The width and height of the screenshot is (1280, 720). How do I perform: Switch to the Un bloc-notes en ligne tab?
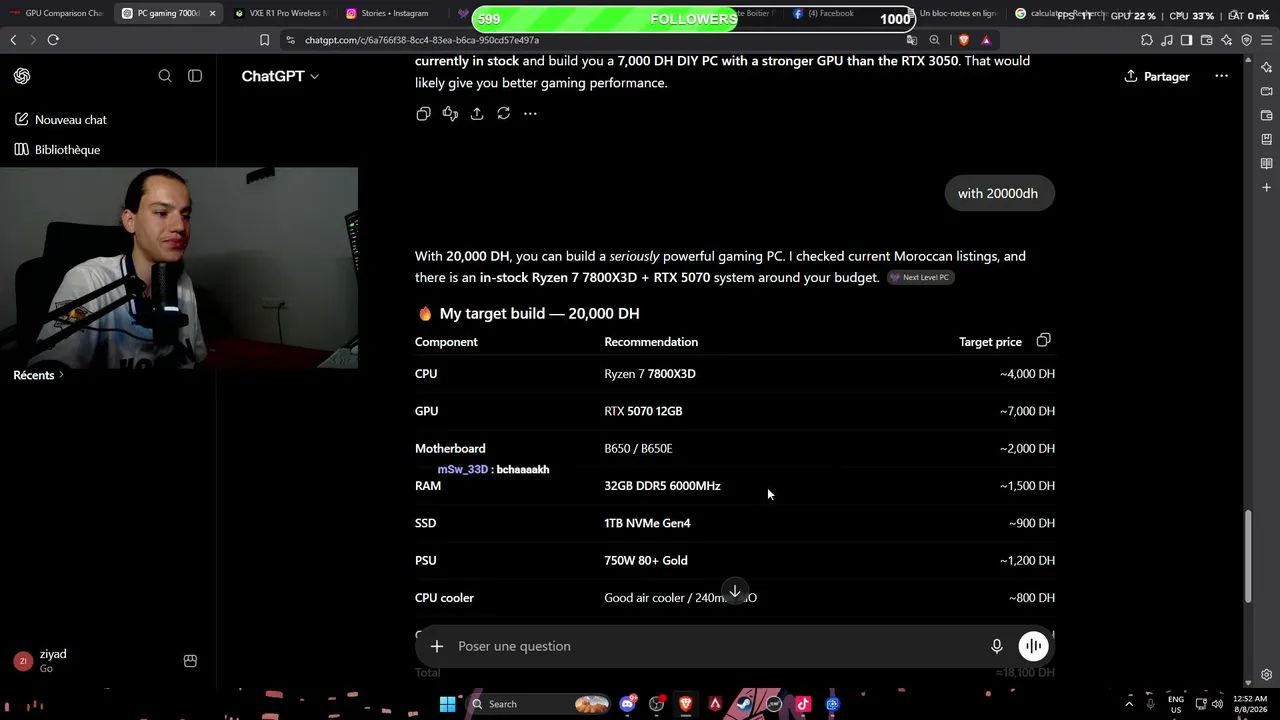click(952, 13)
